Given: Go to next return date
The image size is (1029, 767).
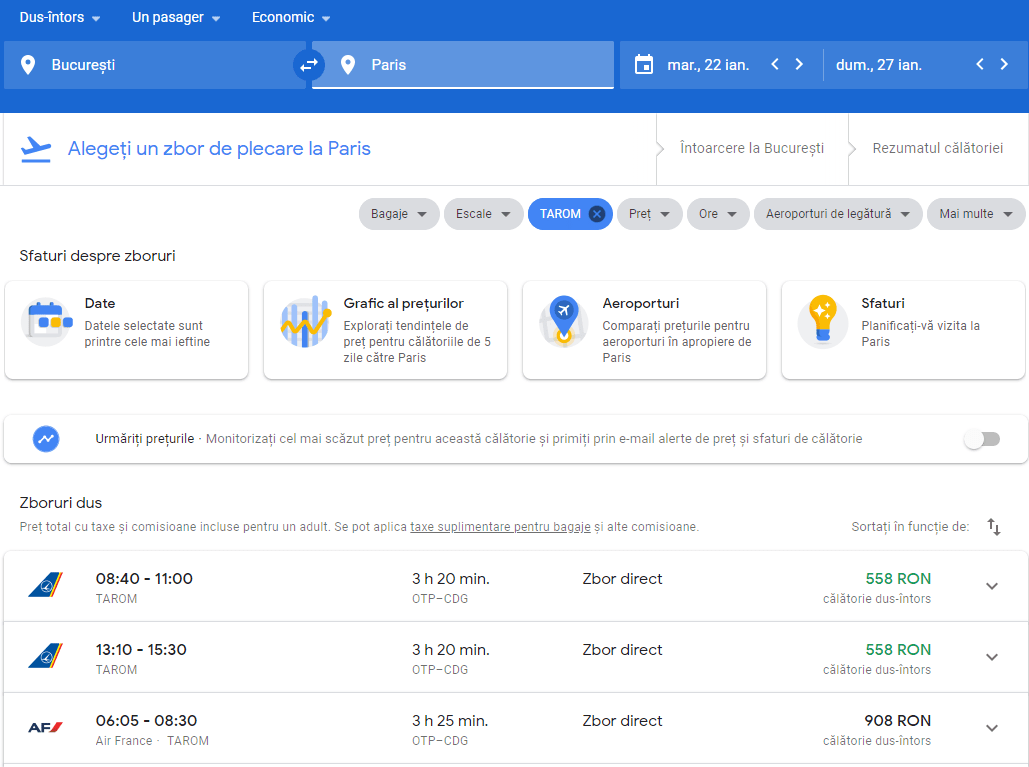Looking at the screenshot, I should [1004, 64].
